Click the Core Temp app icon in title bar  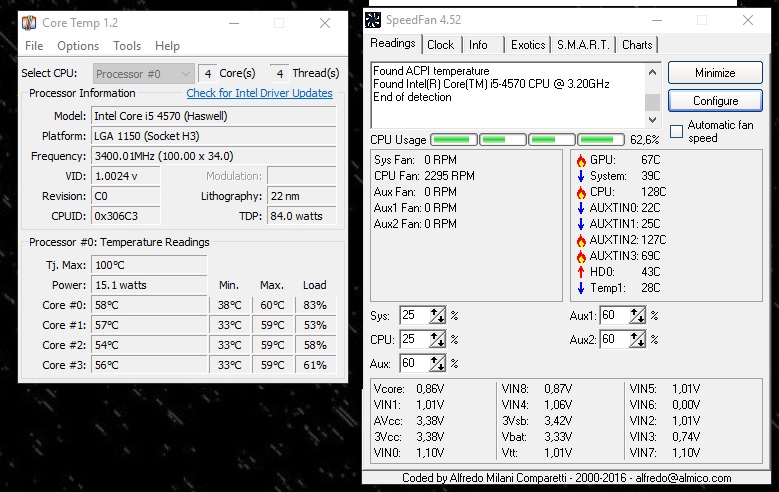pos(29,23)
